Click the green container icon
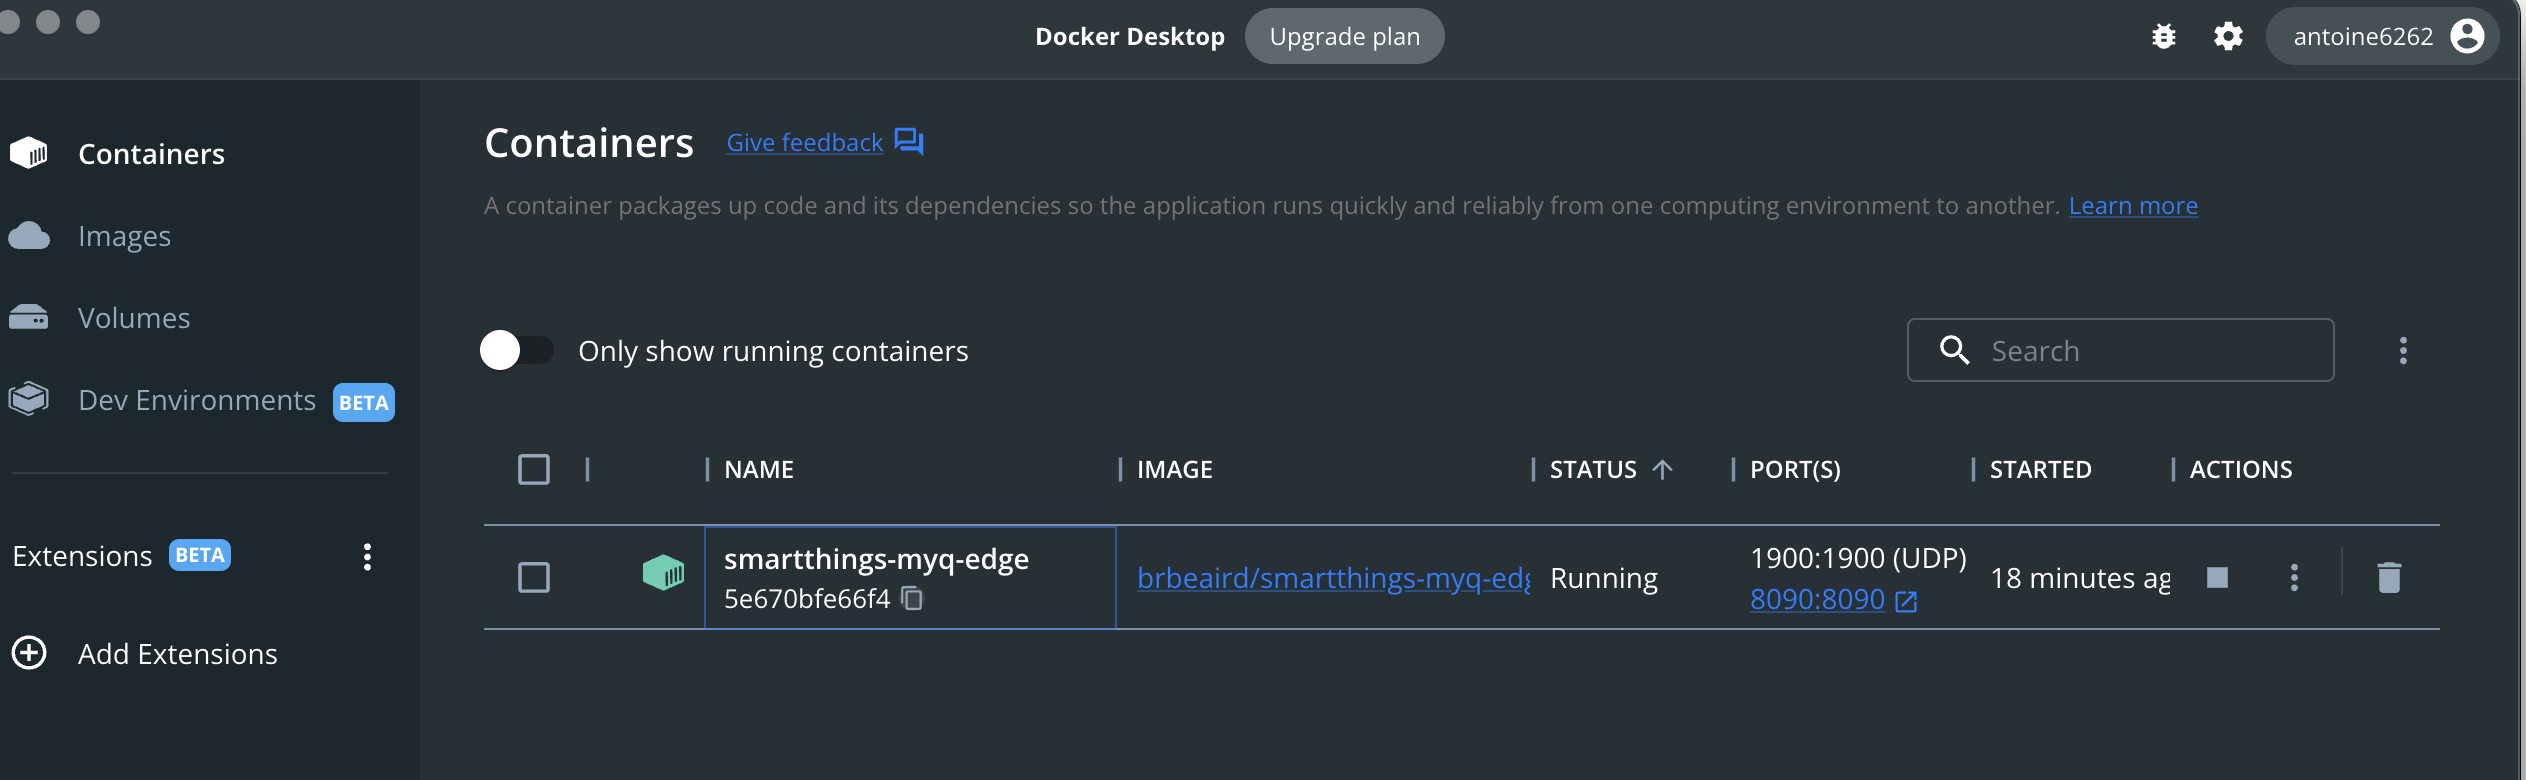The image size is (2526, 780). (663, 573)
